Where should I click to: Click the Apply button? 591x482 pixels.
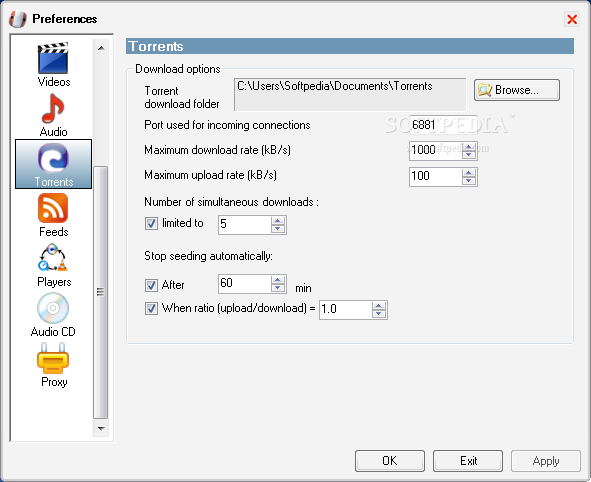[546, 461]
